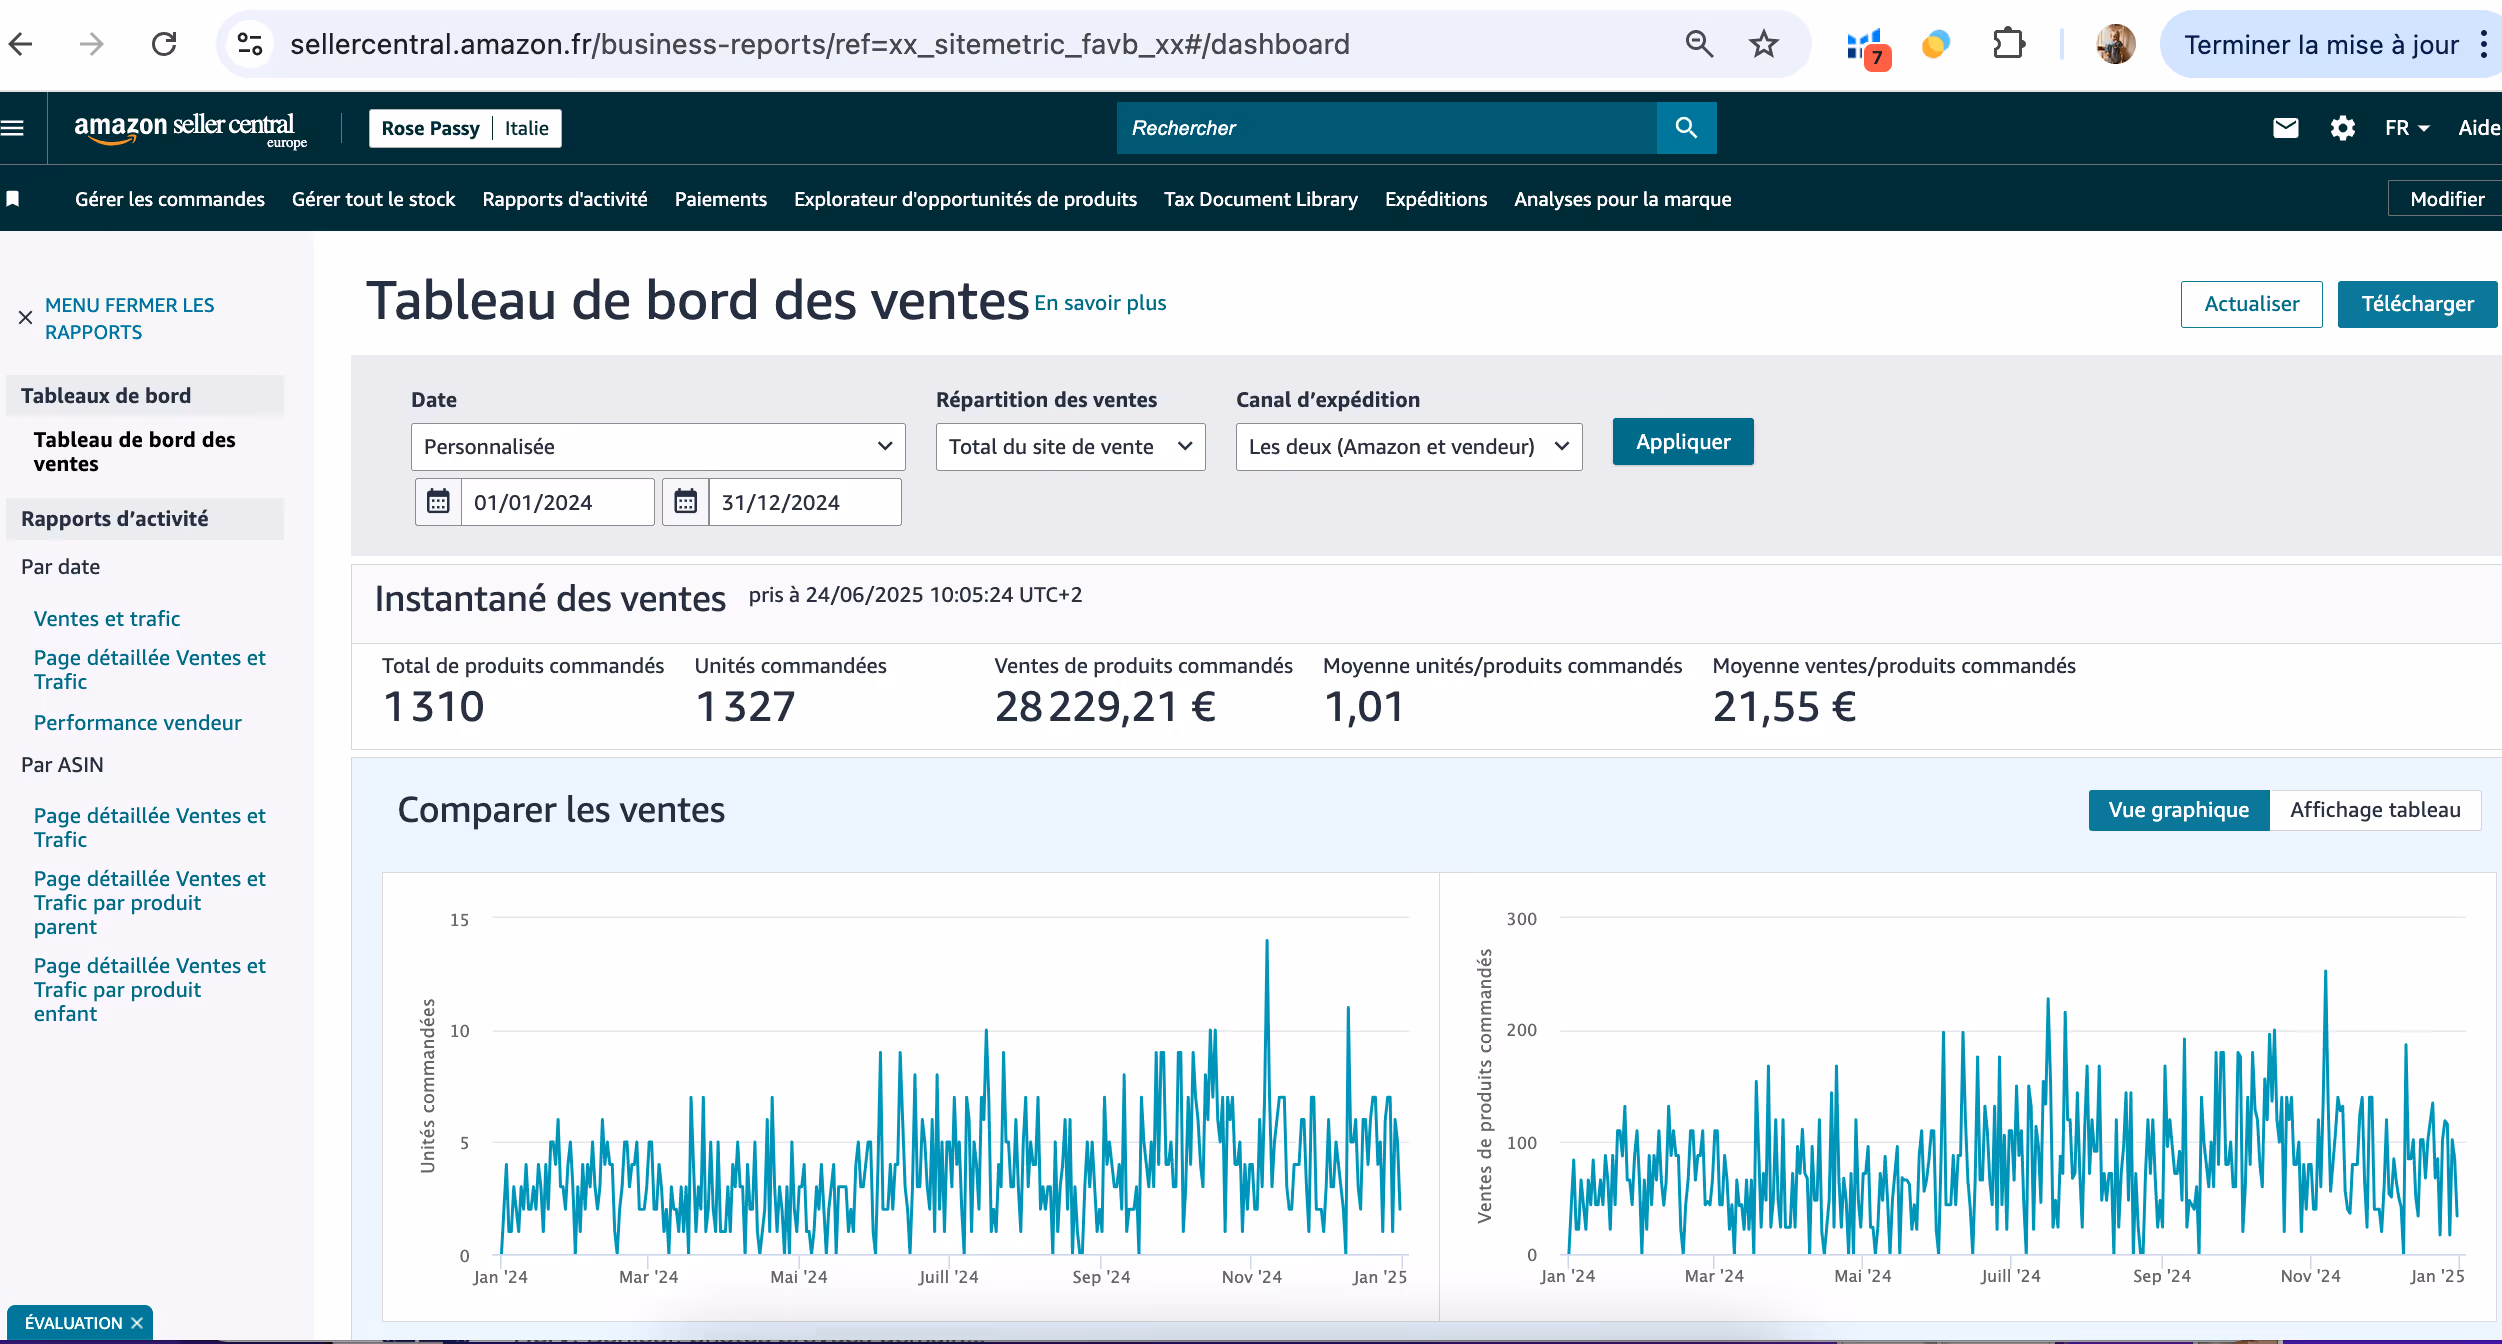Image resolution: width=2502 pixels, height=1344 pixels.
Task: Bookmark page with the star icon
Action: tap(1763, 44)
